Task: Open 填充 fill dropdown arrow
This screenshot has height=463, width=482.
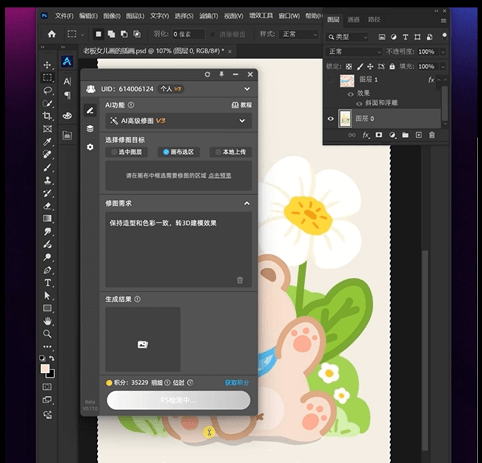Action: 443,67
